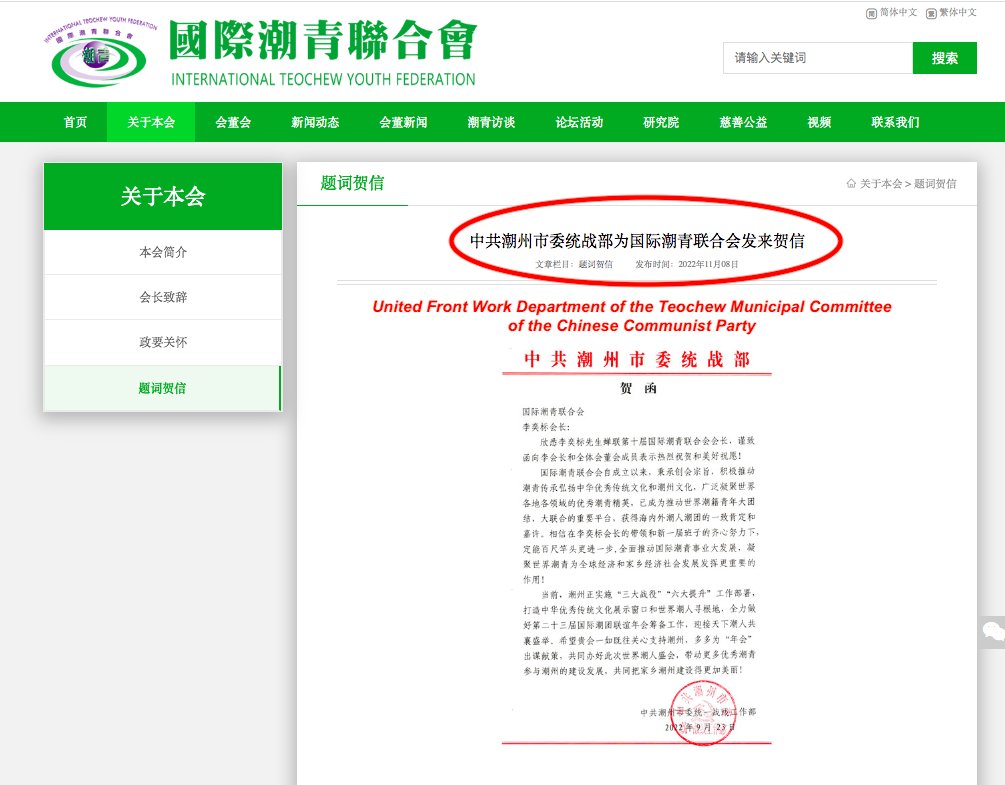The height and width of the screenshot is (785, 1005).
Task: Open 论坛活动 navigation item
Action: coord(579,122)
